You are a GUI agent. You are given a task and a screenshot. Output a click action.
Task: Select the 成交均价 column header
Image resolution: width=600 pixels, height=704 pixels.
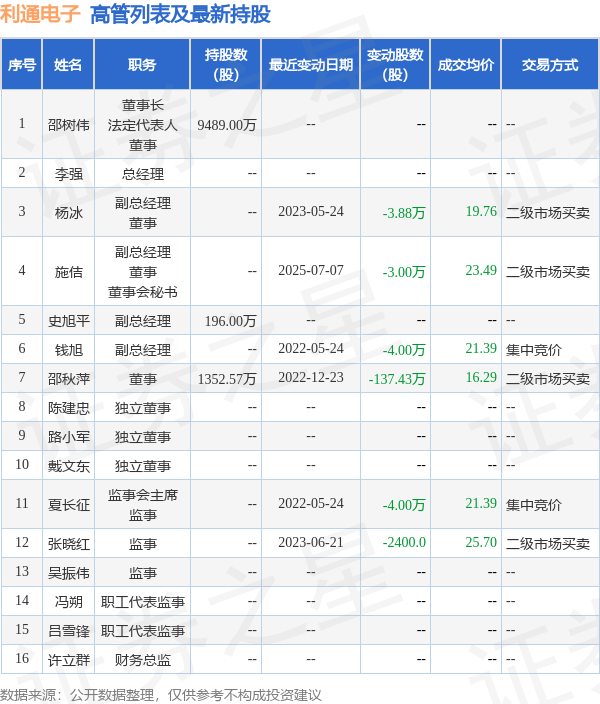[466, 65]
